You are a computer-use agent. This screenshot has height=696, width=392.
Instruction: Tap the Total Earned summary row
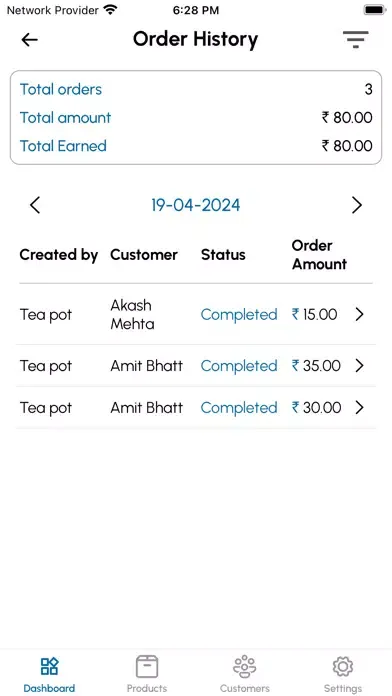(x=196, y=146)
